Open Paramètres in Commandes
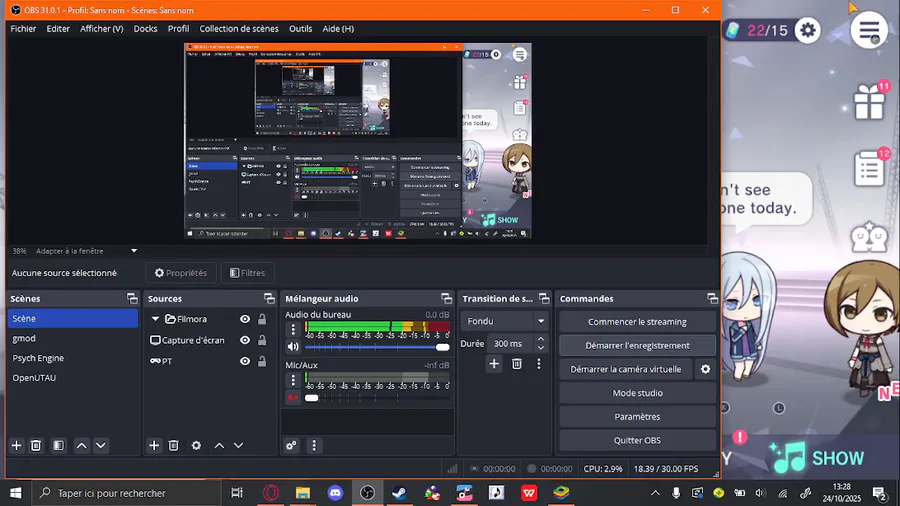Image resolution: width=900 pixels, height=506 pixels. click(637, 417)
